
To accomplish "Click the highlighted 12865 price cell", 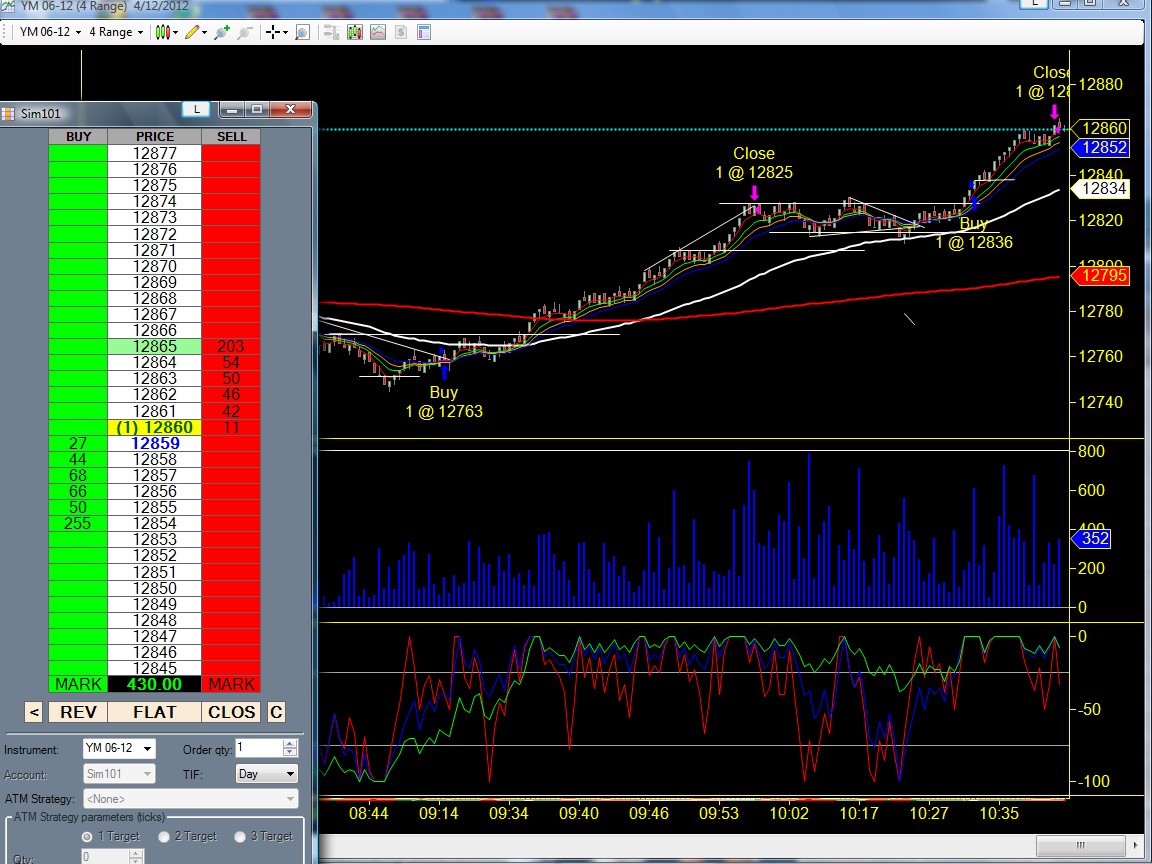I will [154, 347].
